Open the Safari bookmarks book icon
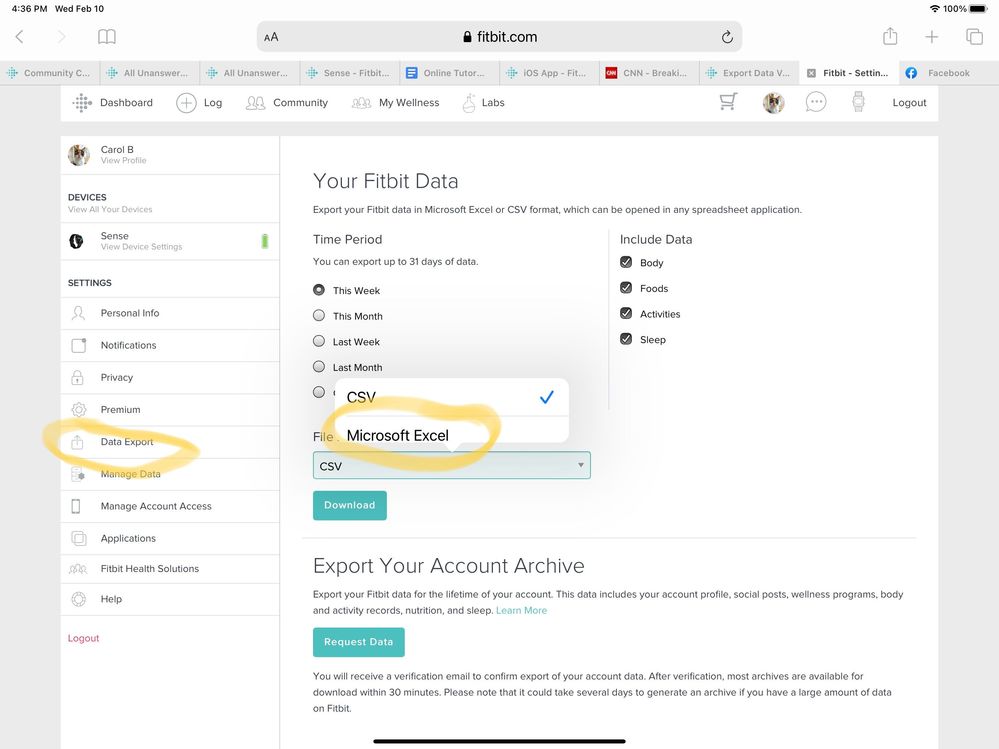 point(106,37)
